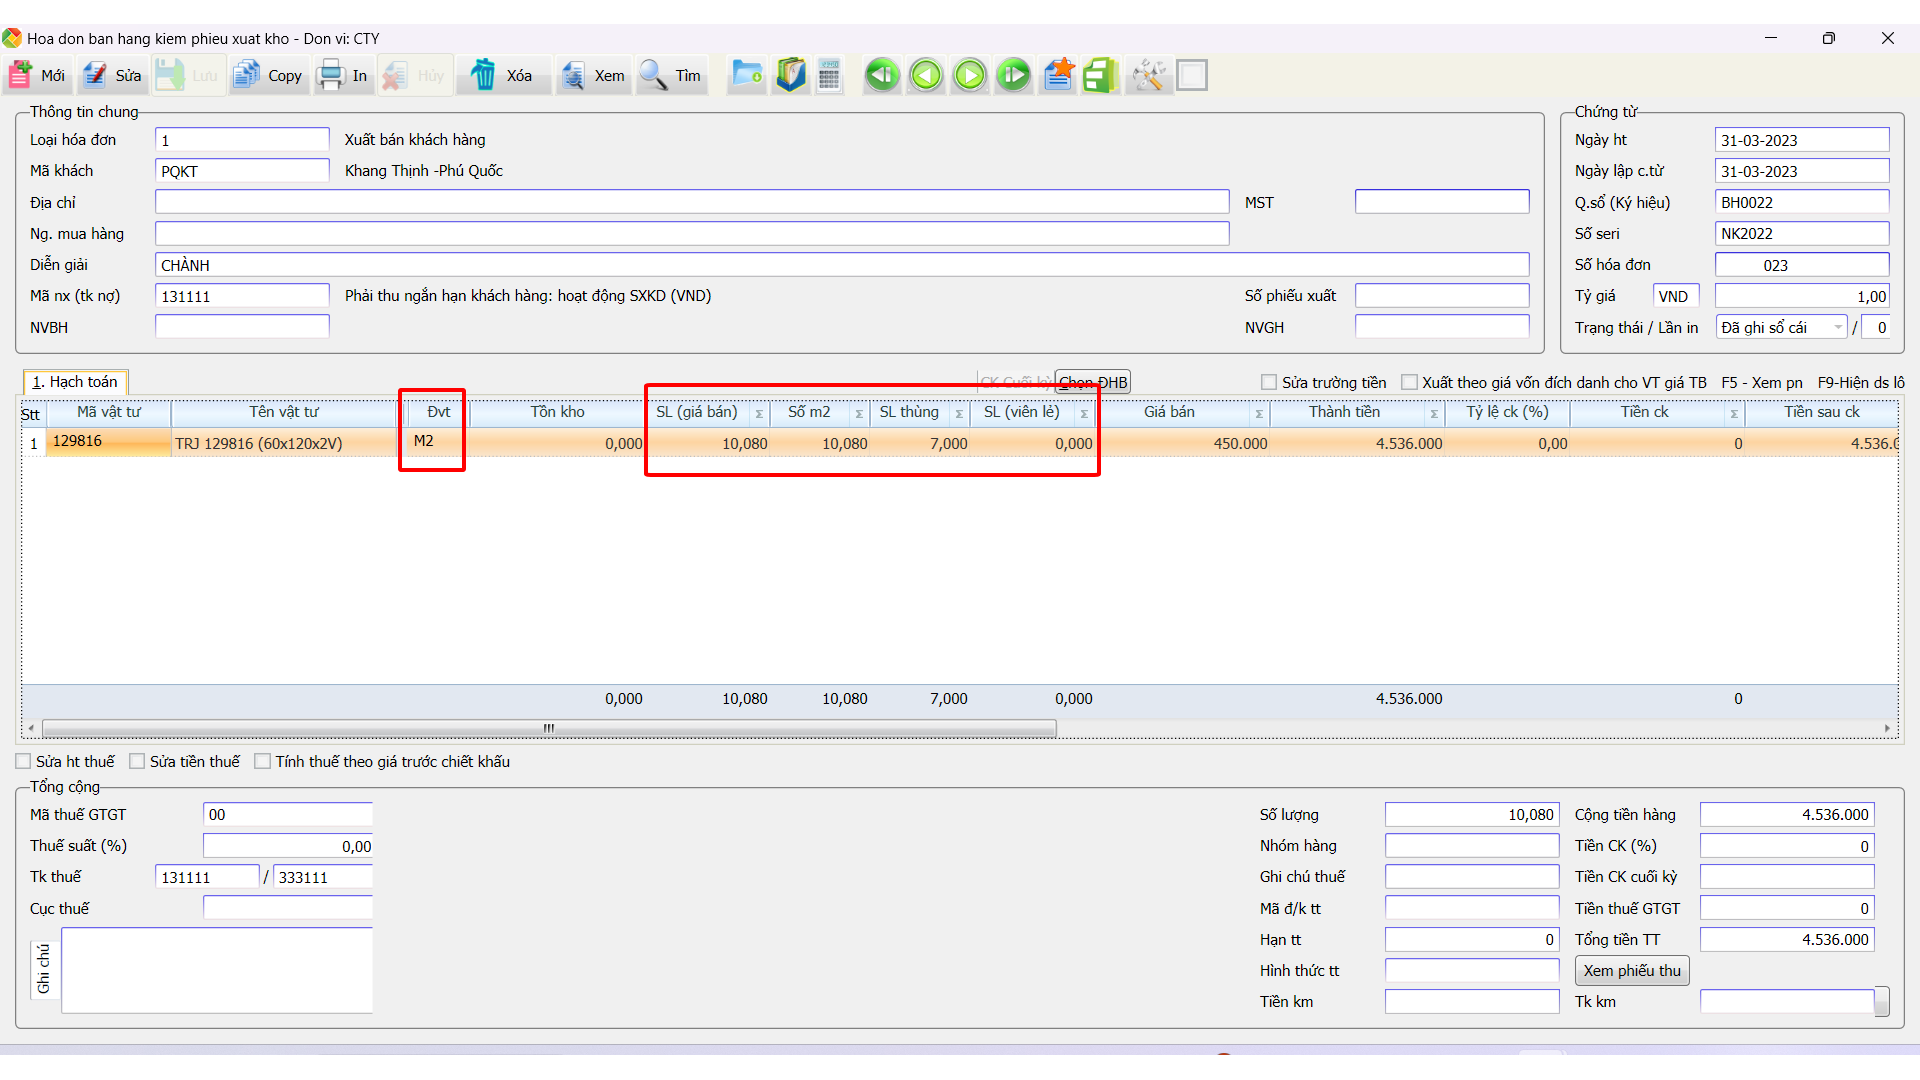Click the app logo in title bar

pyautogui.click(x=12, y=38)
